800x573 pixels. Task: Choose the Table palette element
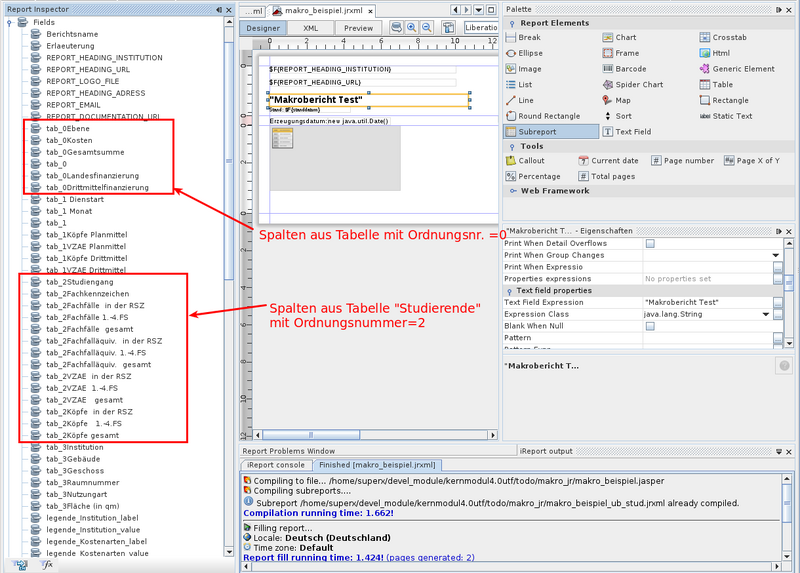pyautogui.click(x=716, y=85)
